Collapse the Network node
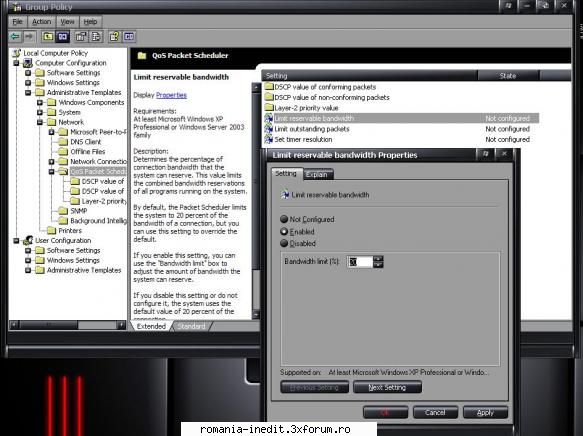Viewport: 583px width, 436px height. [40, 122]
